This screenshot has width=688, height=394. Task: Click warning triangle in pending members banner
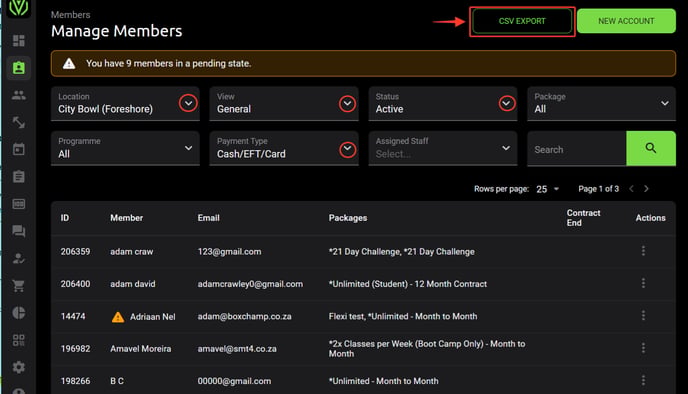69,64
